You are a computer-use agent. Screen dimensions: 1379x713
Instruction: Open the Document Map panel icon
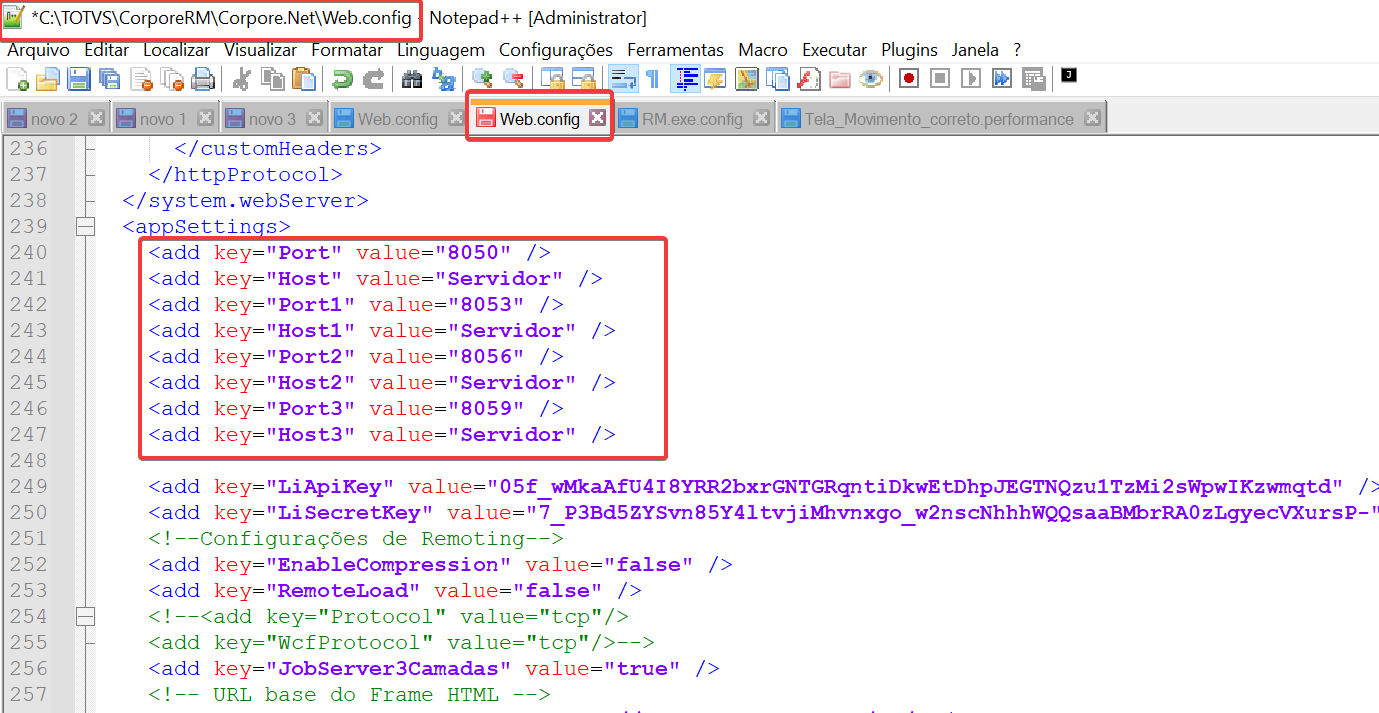(x=746, y=78)
